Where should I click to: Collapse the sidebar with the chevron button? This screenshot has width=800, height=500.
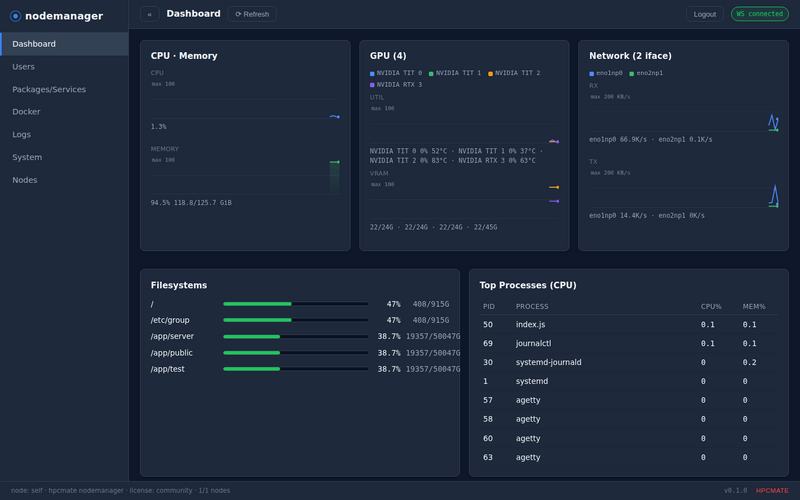coord(149,14)
